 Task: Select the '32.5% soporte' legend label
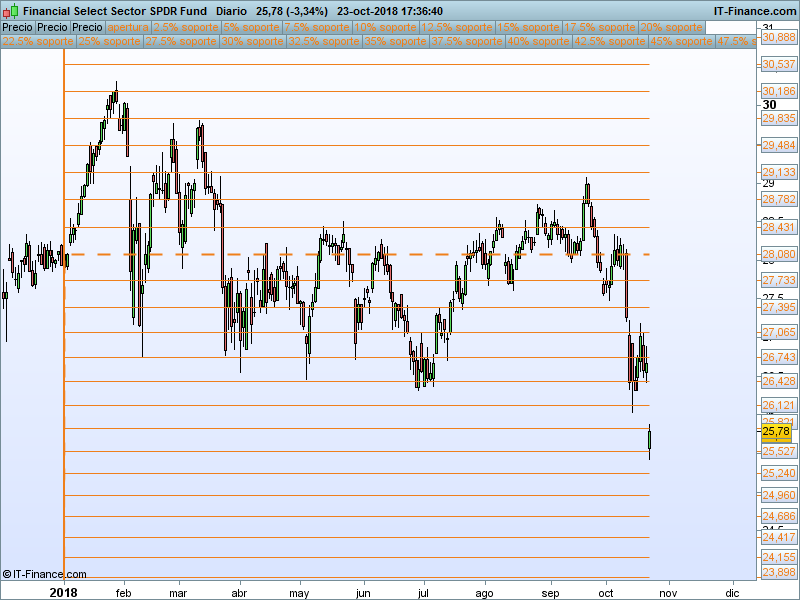pyautogui.click(x=323, y=41)
